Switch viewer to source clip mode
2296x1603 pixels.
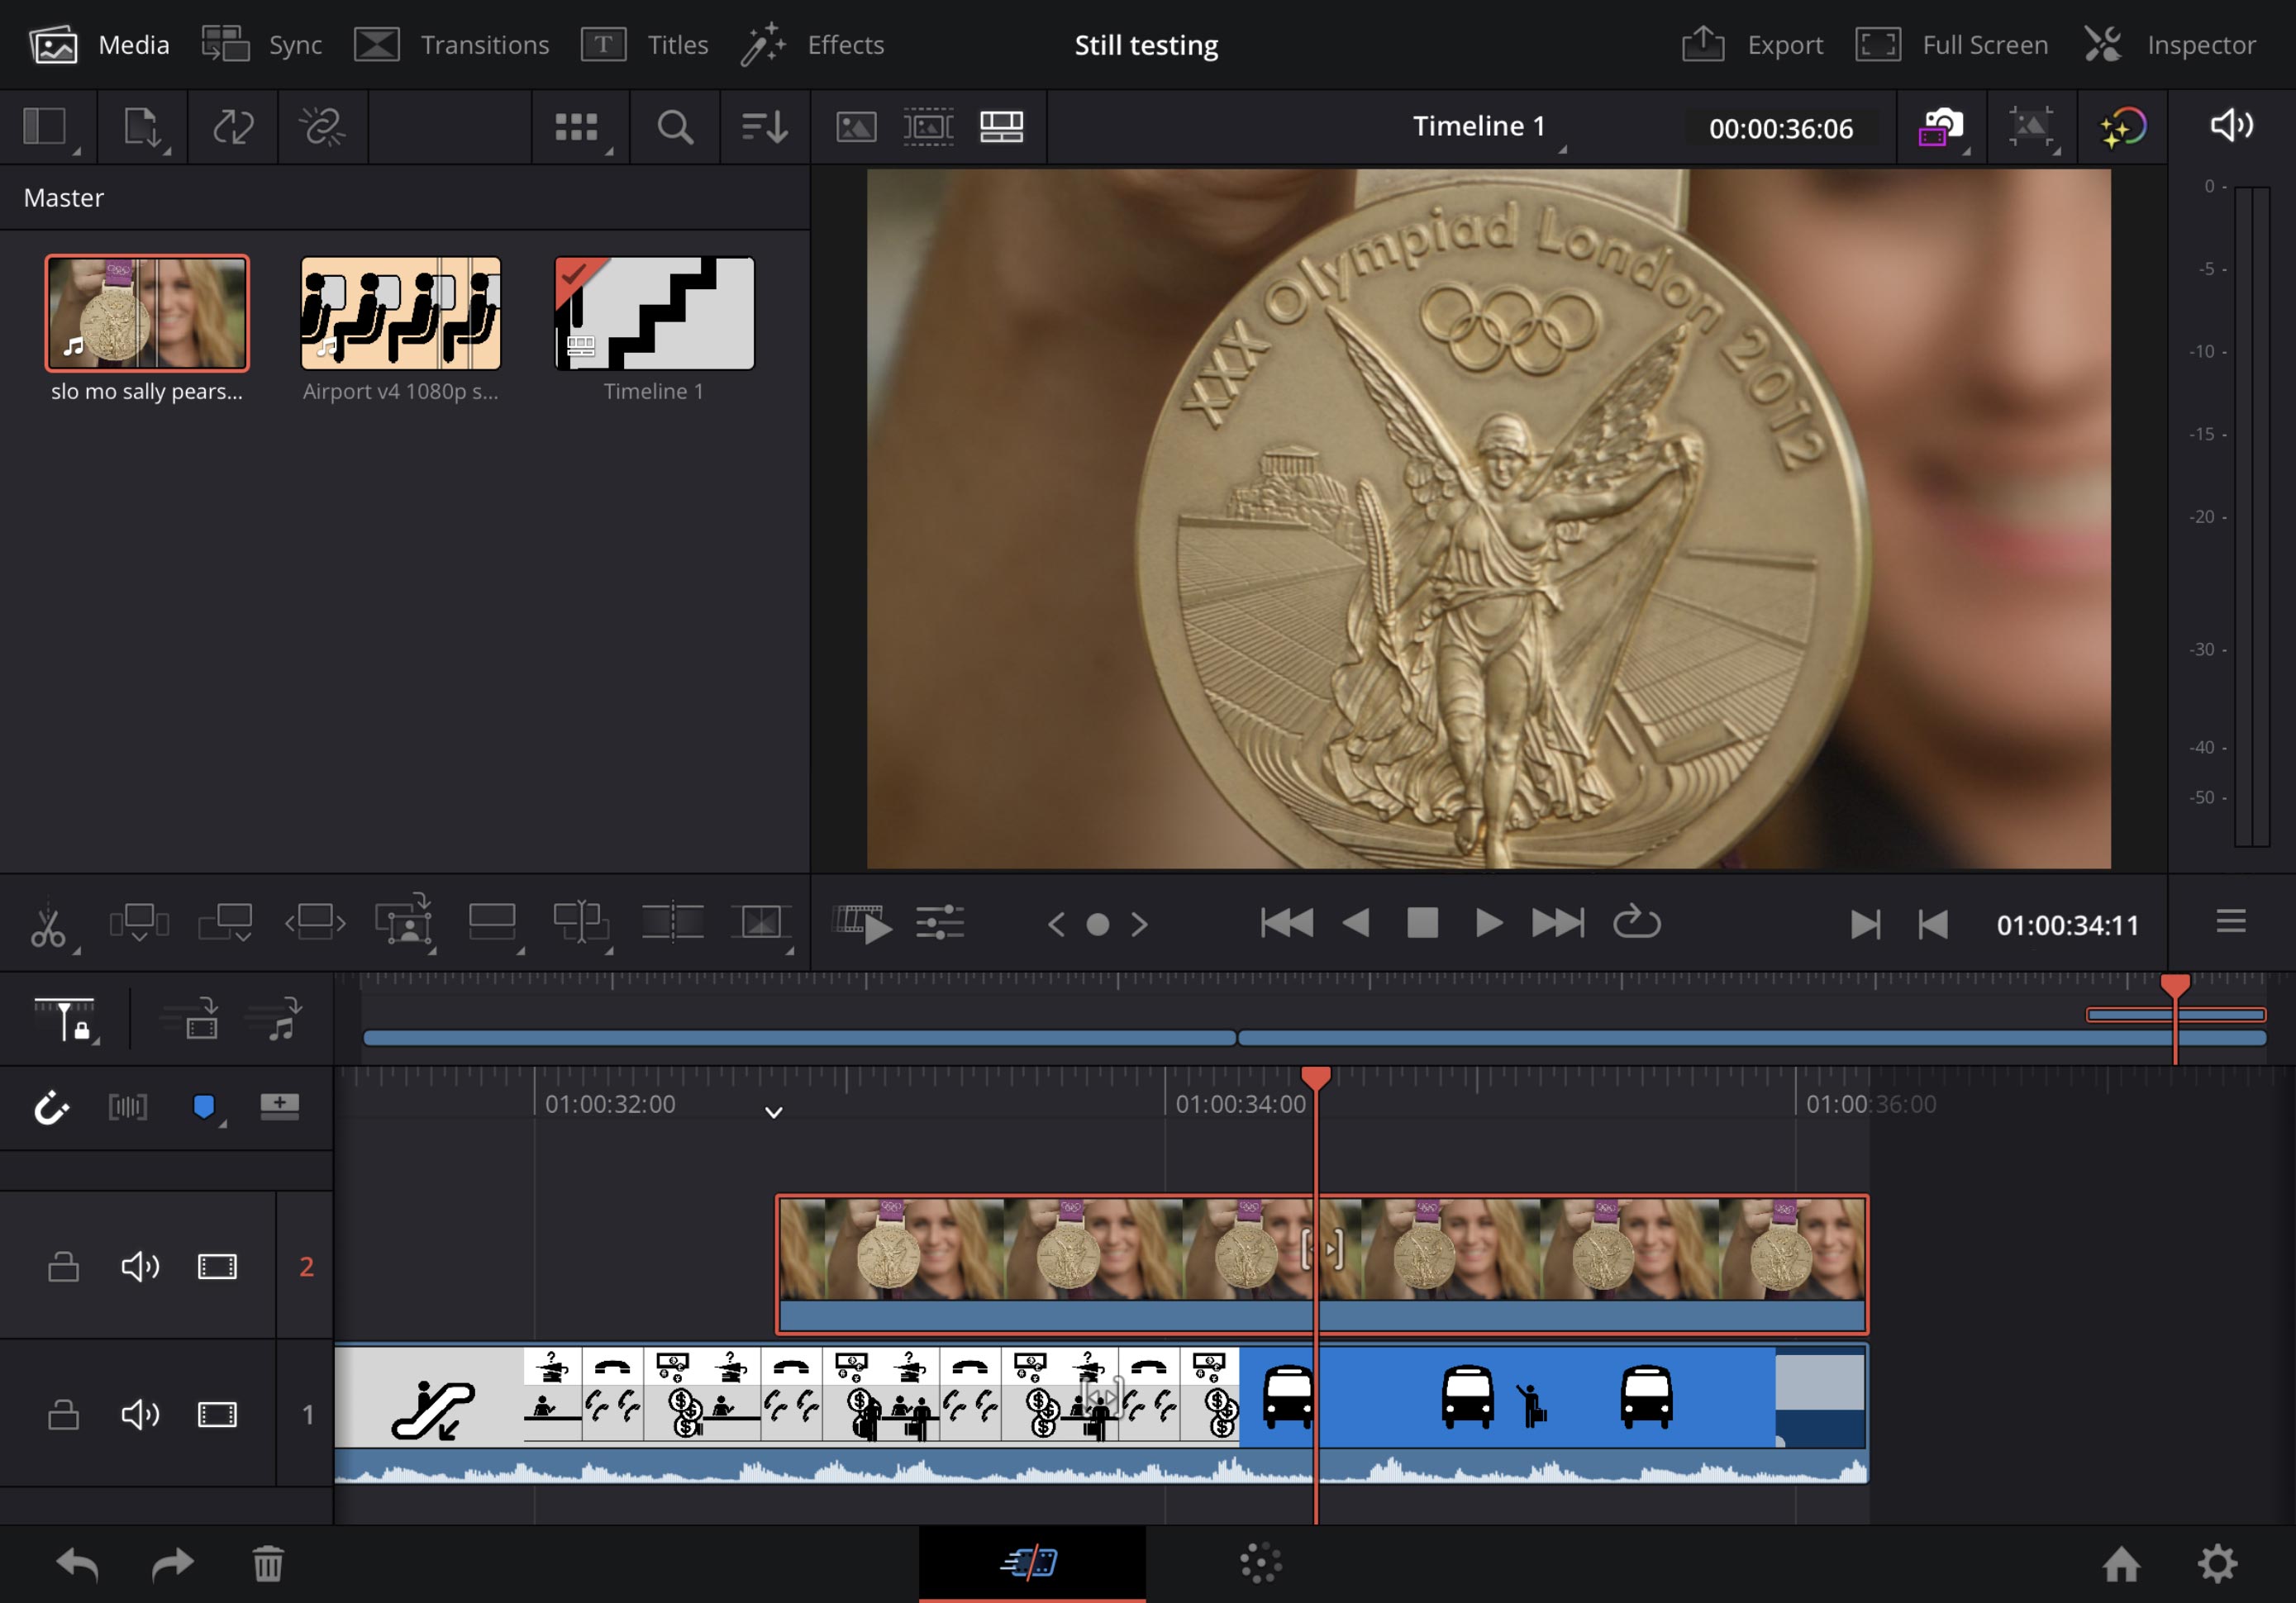(856, 127)
